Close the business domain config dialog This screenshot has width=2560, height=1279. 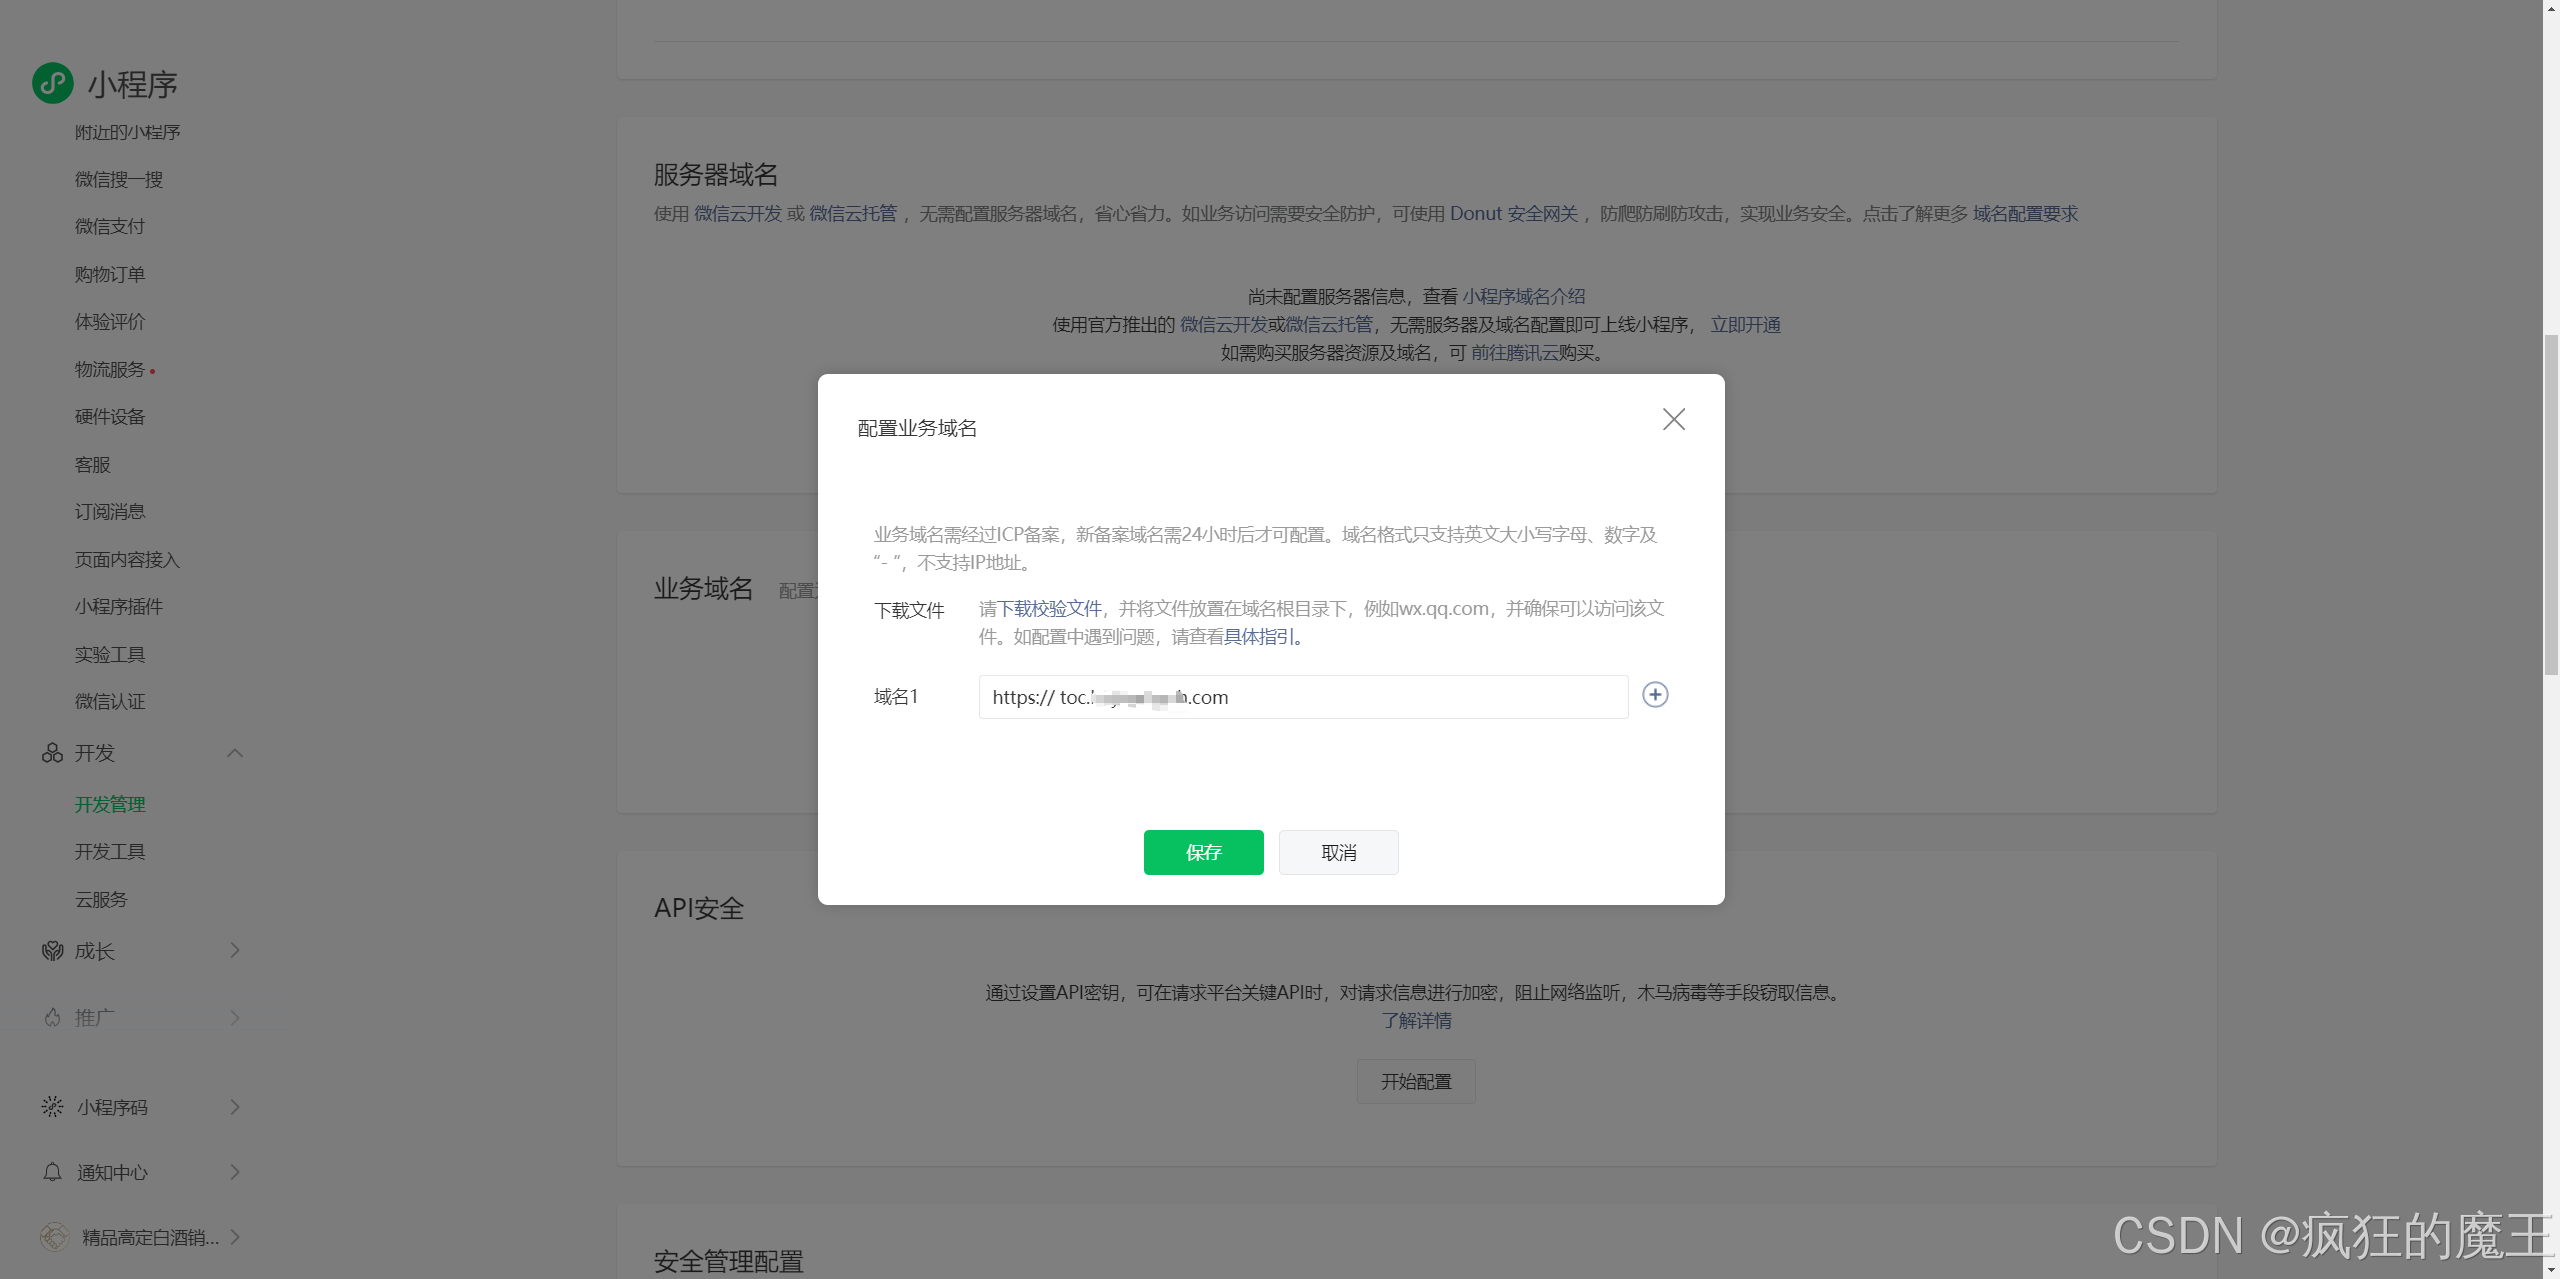(1673, 419)
